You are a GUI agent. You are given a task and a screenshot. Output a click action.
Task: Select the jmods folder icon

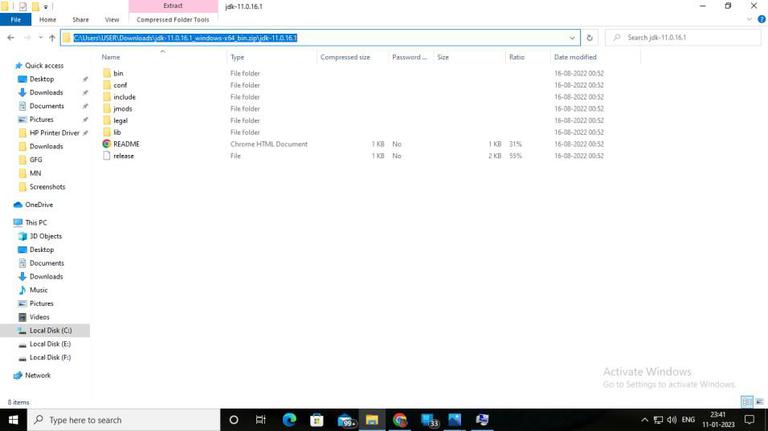[x=107, y=109]
